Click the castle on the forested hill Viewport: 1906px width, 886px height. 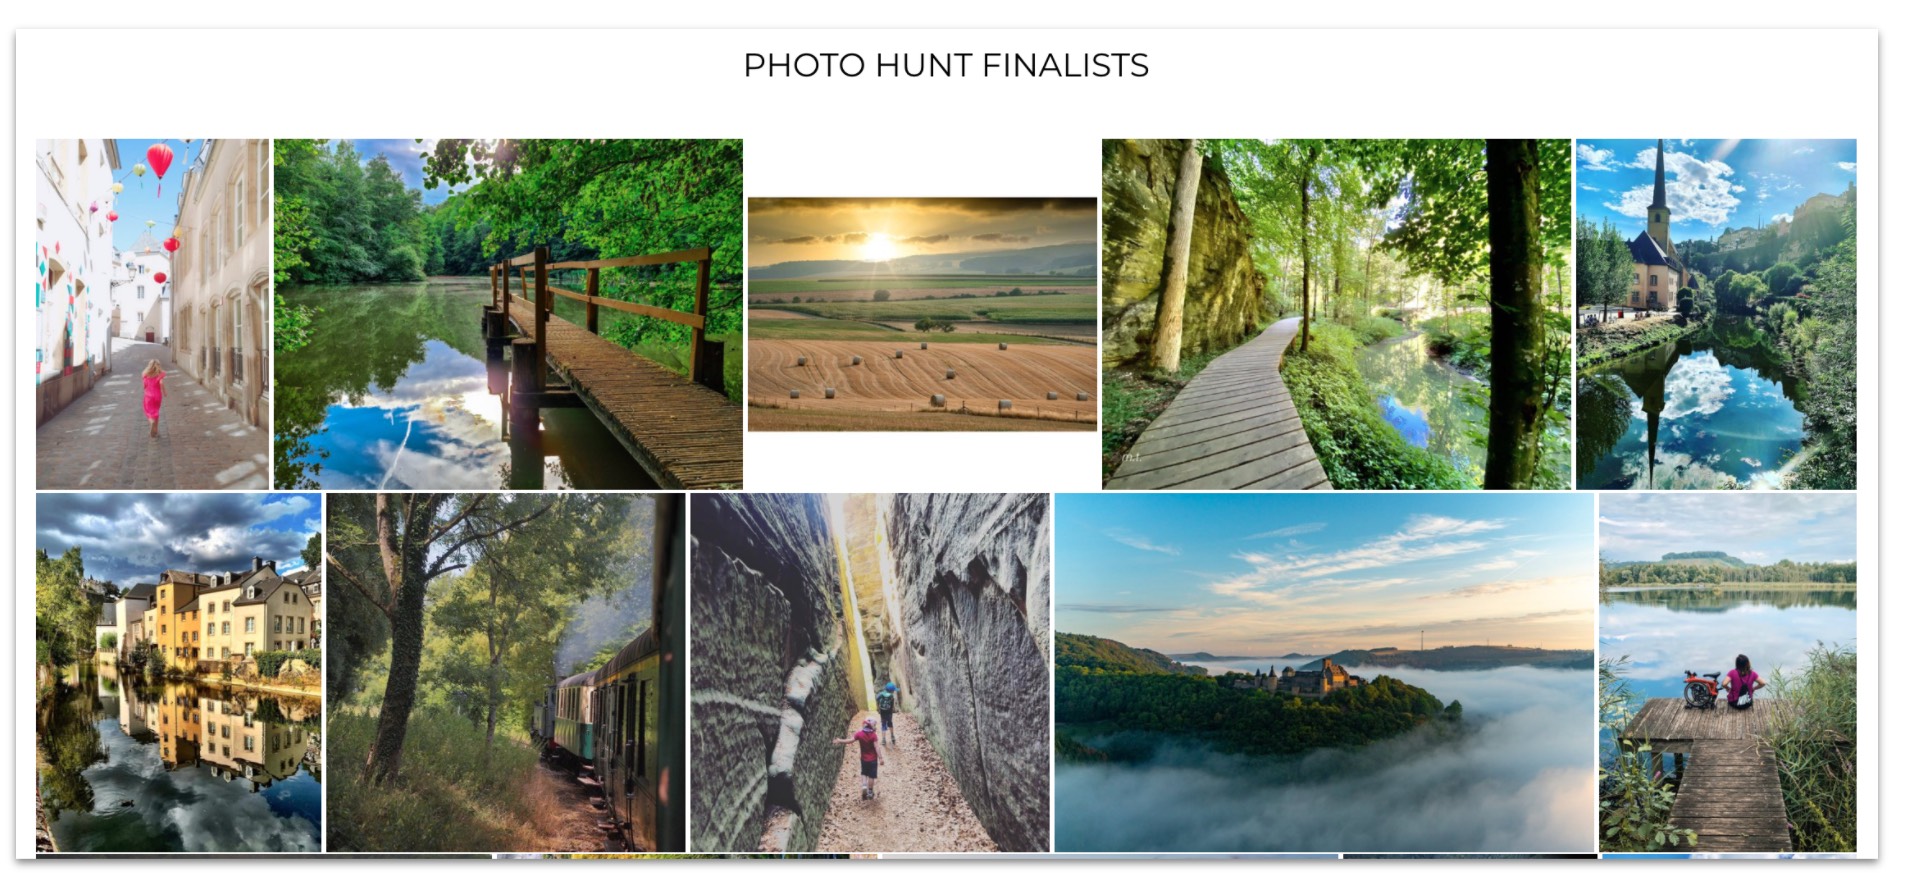(x=1296, y=678)
